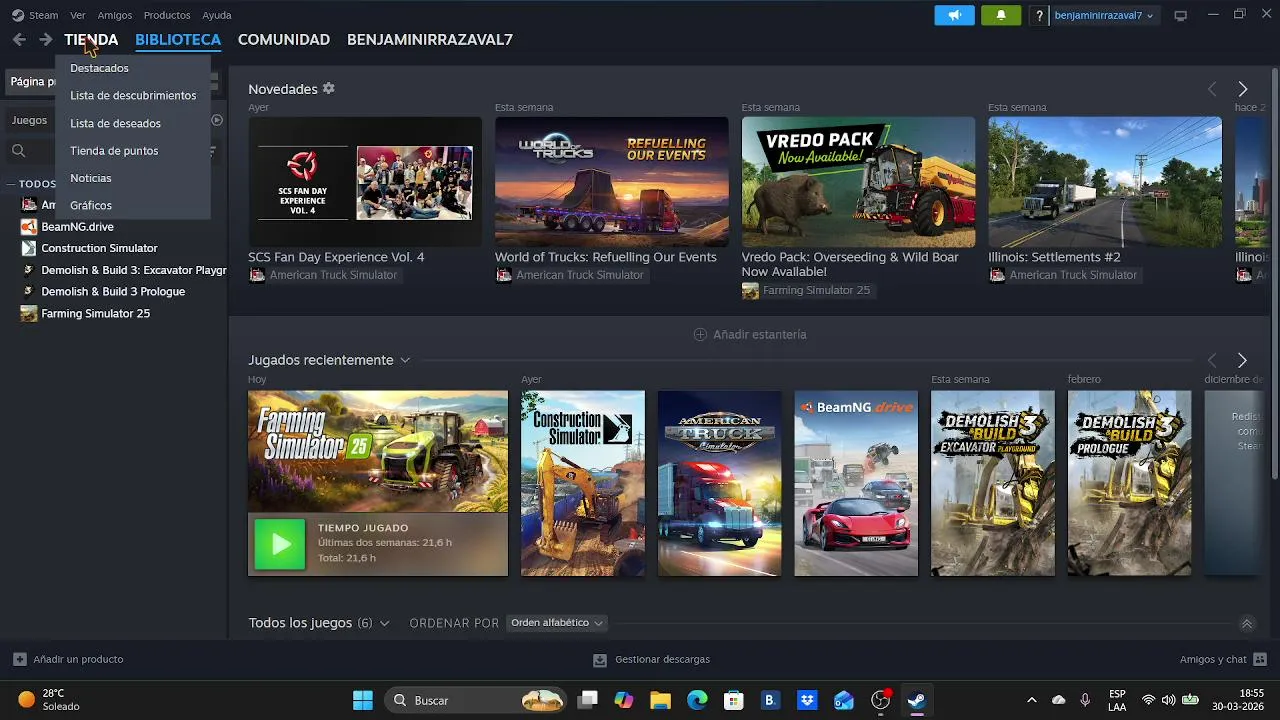This screenshot has height=720, width=1280.
Task: Open benjaminirrazaval7 account dropdown
Action: click(x=1104, y=15)
